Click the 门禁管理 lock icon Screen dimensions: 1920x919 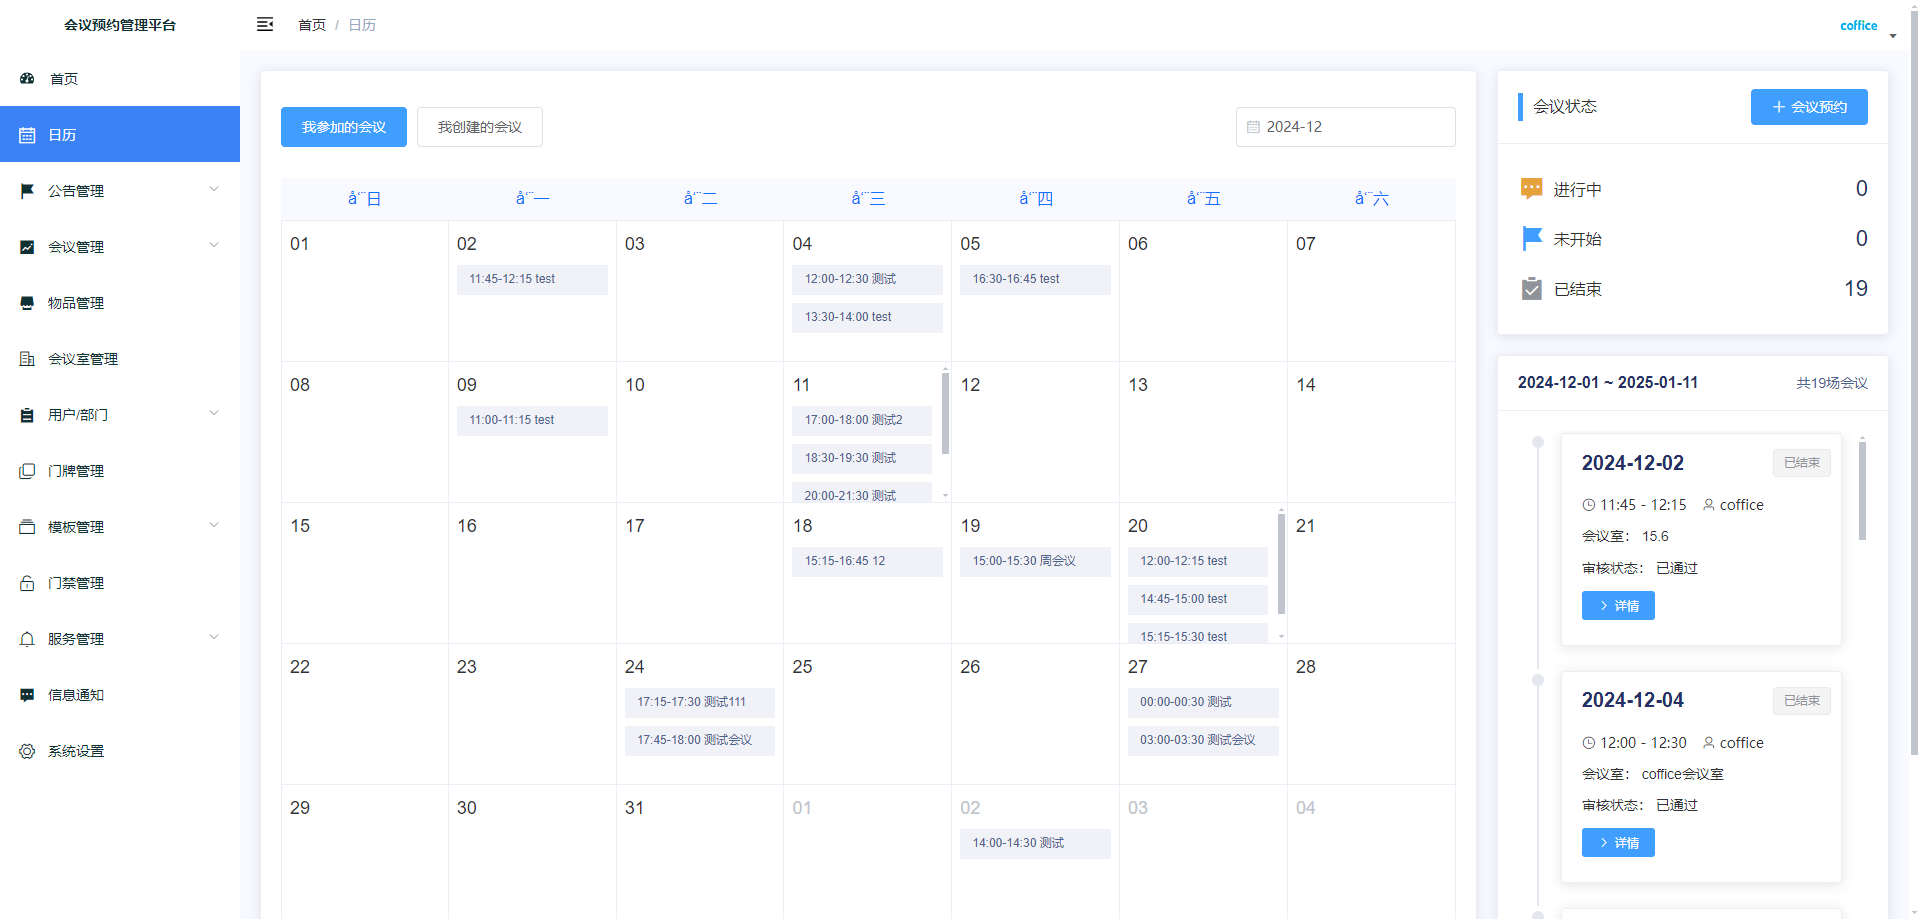tap(27, 583)
